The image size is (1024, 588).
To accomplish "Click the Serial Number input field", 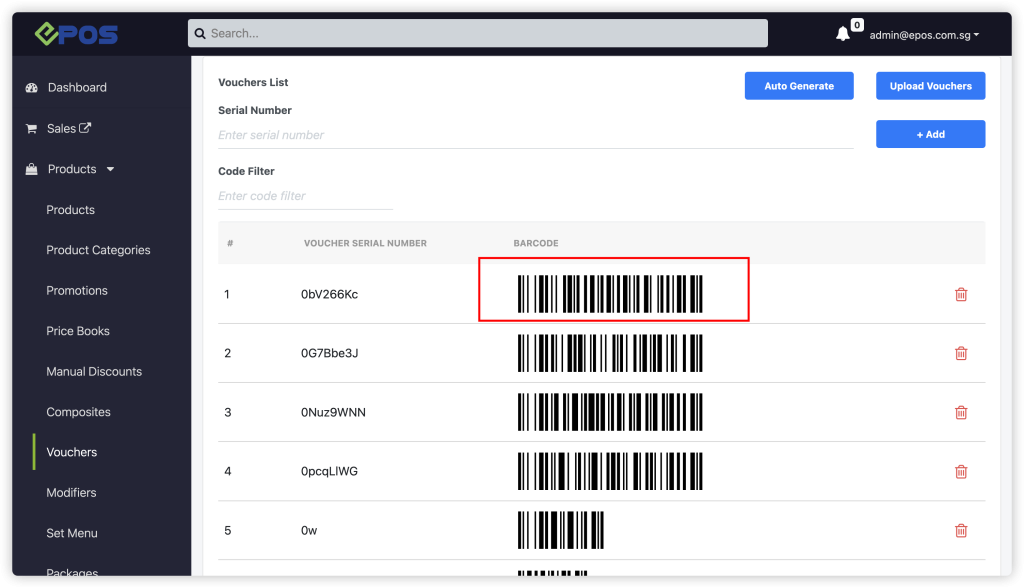I will [x=536, y=135].
